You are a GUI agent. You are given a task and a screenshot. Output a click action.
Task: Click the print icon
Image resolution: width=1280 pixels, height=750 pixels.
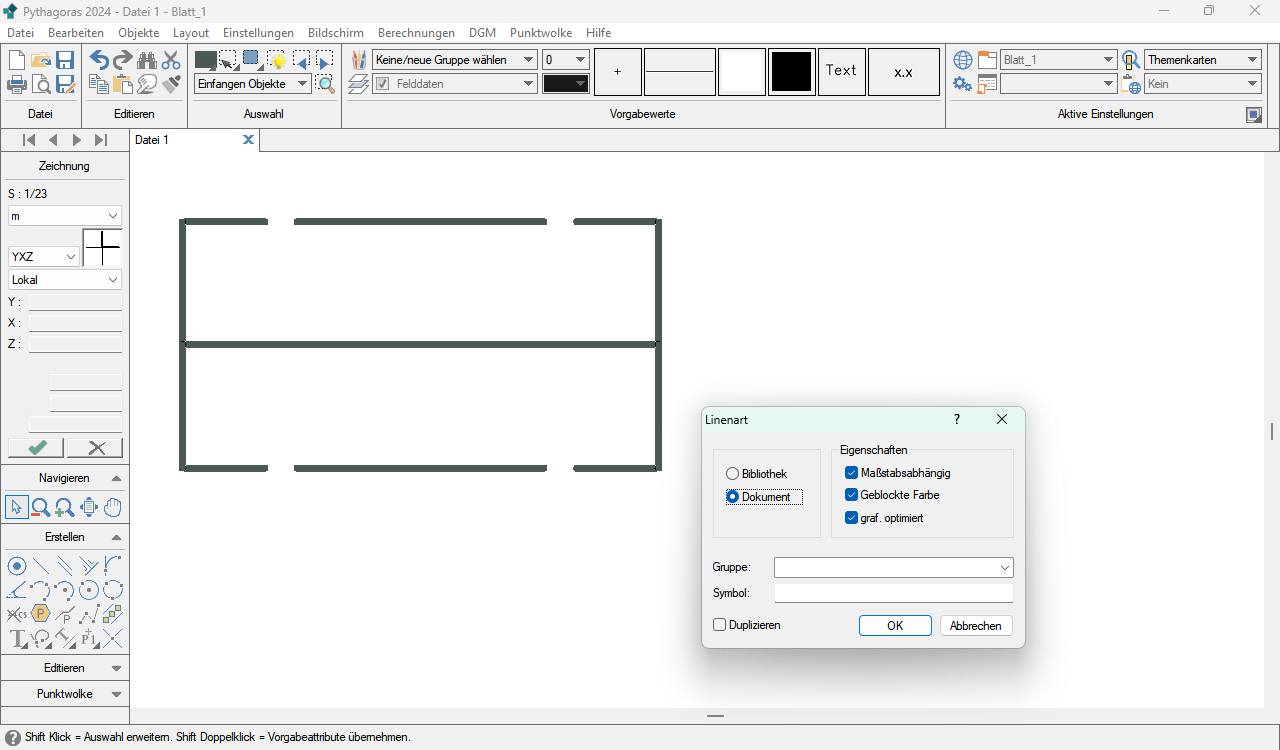click(17, 84)
